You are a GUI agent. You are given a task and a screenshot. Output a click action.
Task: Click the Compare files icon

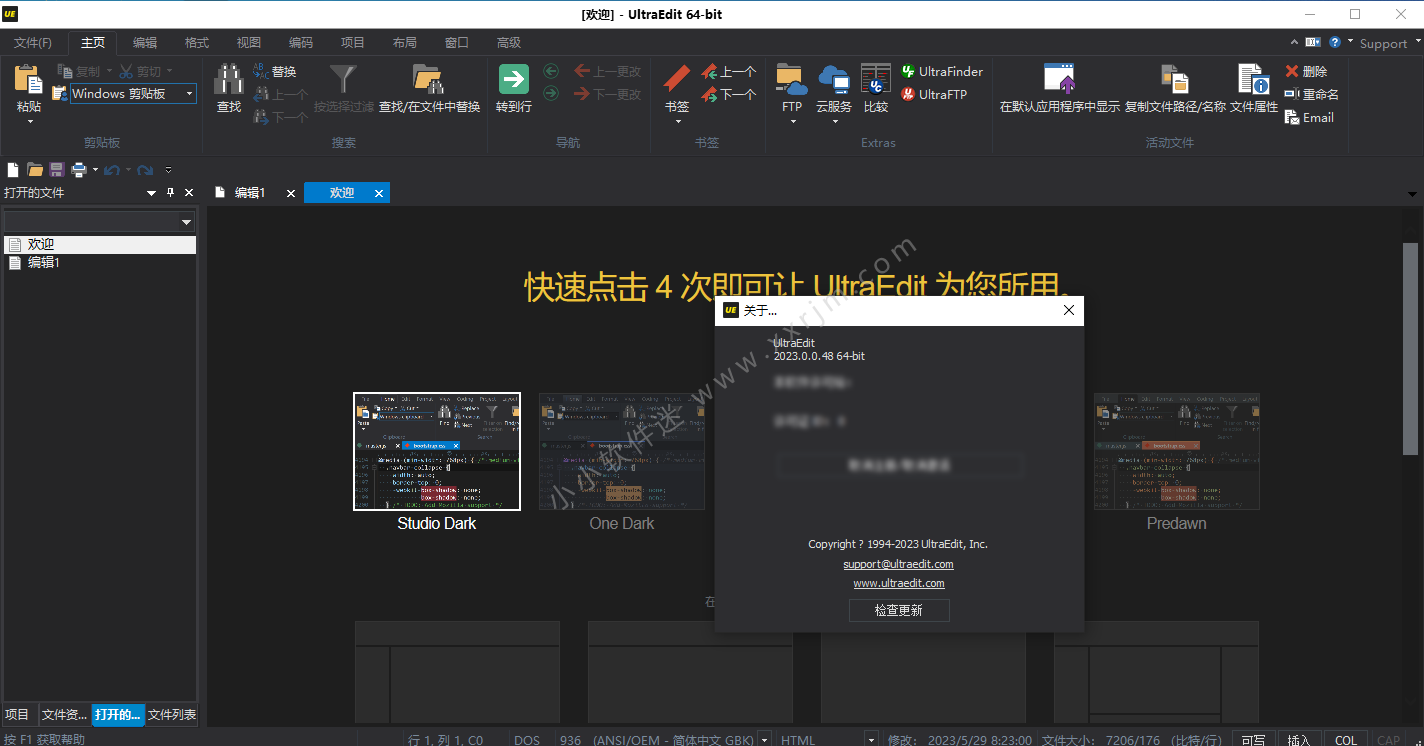point(875,80)
